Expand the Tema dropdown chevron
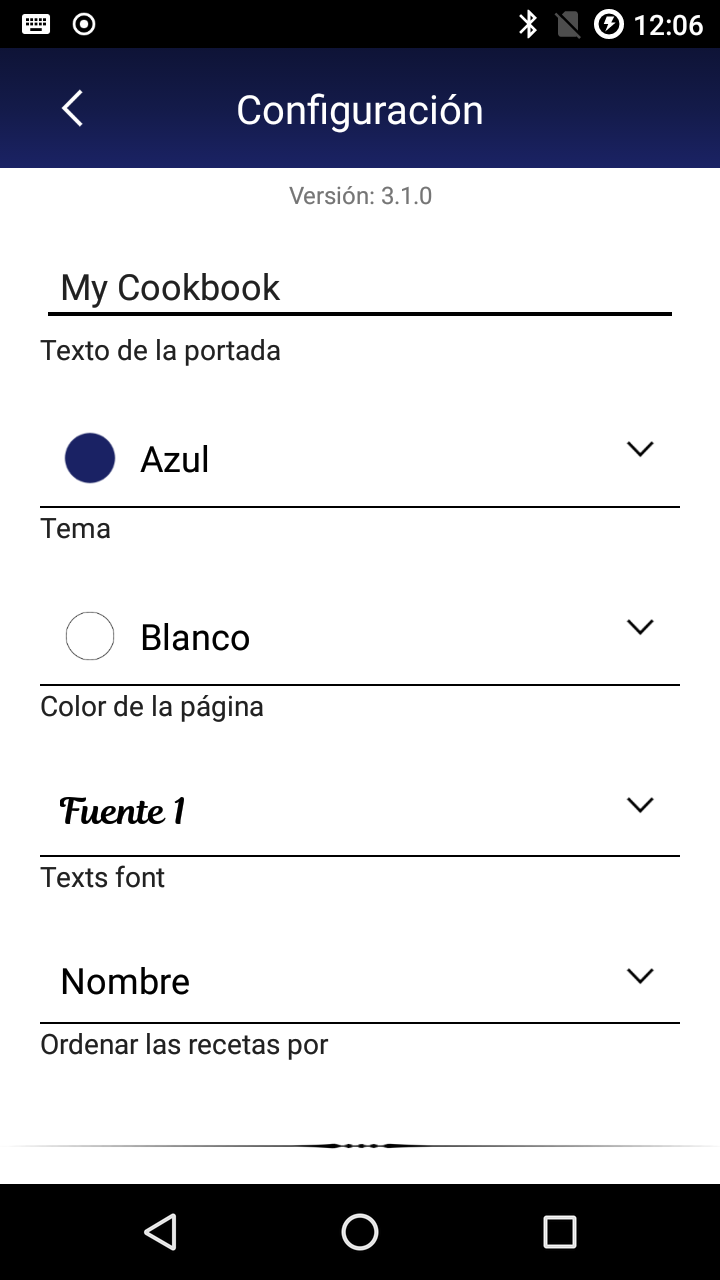 [640, 449]
